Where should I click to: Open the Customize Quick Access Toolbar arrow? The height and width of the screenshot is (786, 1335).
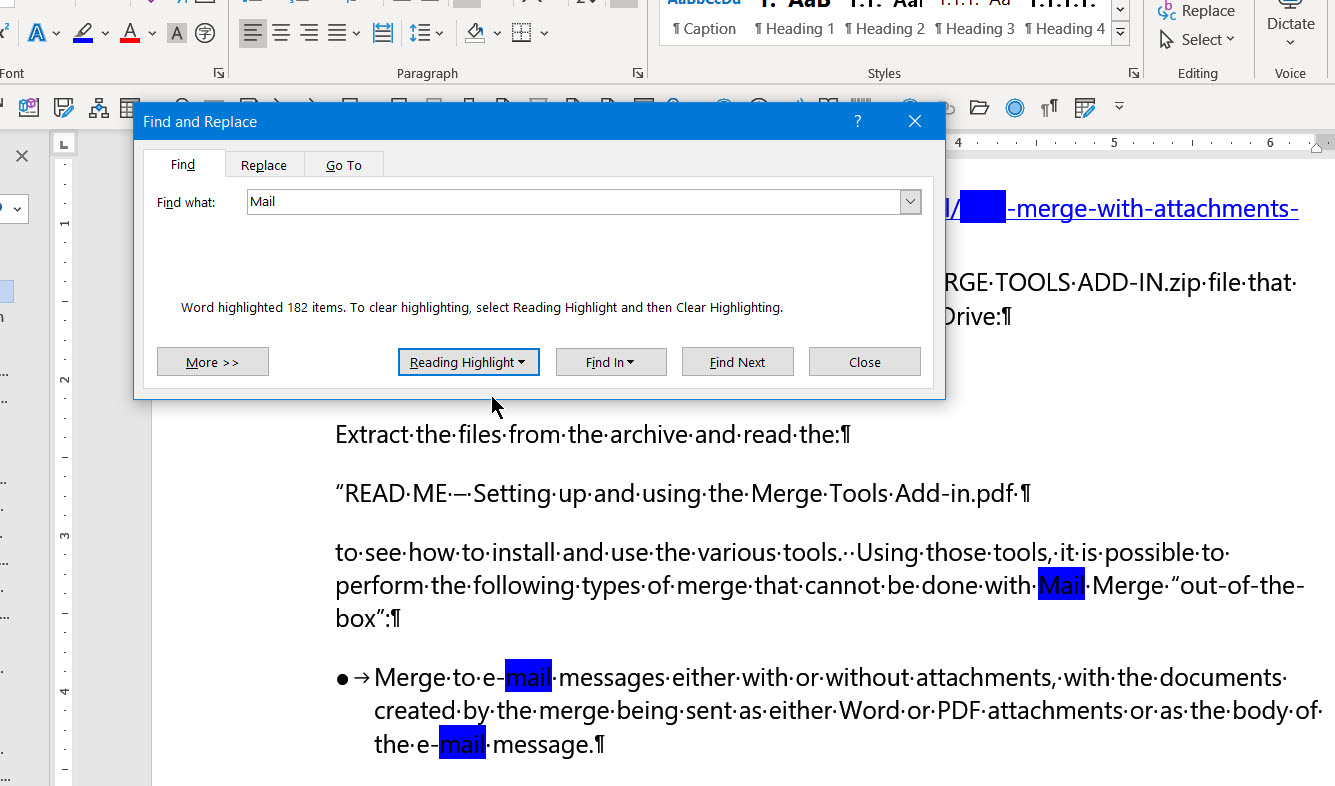(x=1119, y=106)
